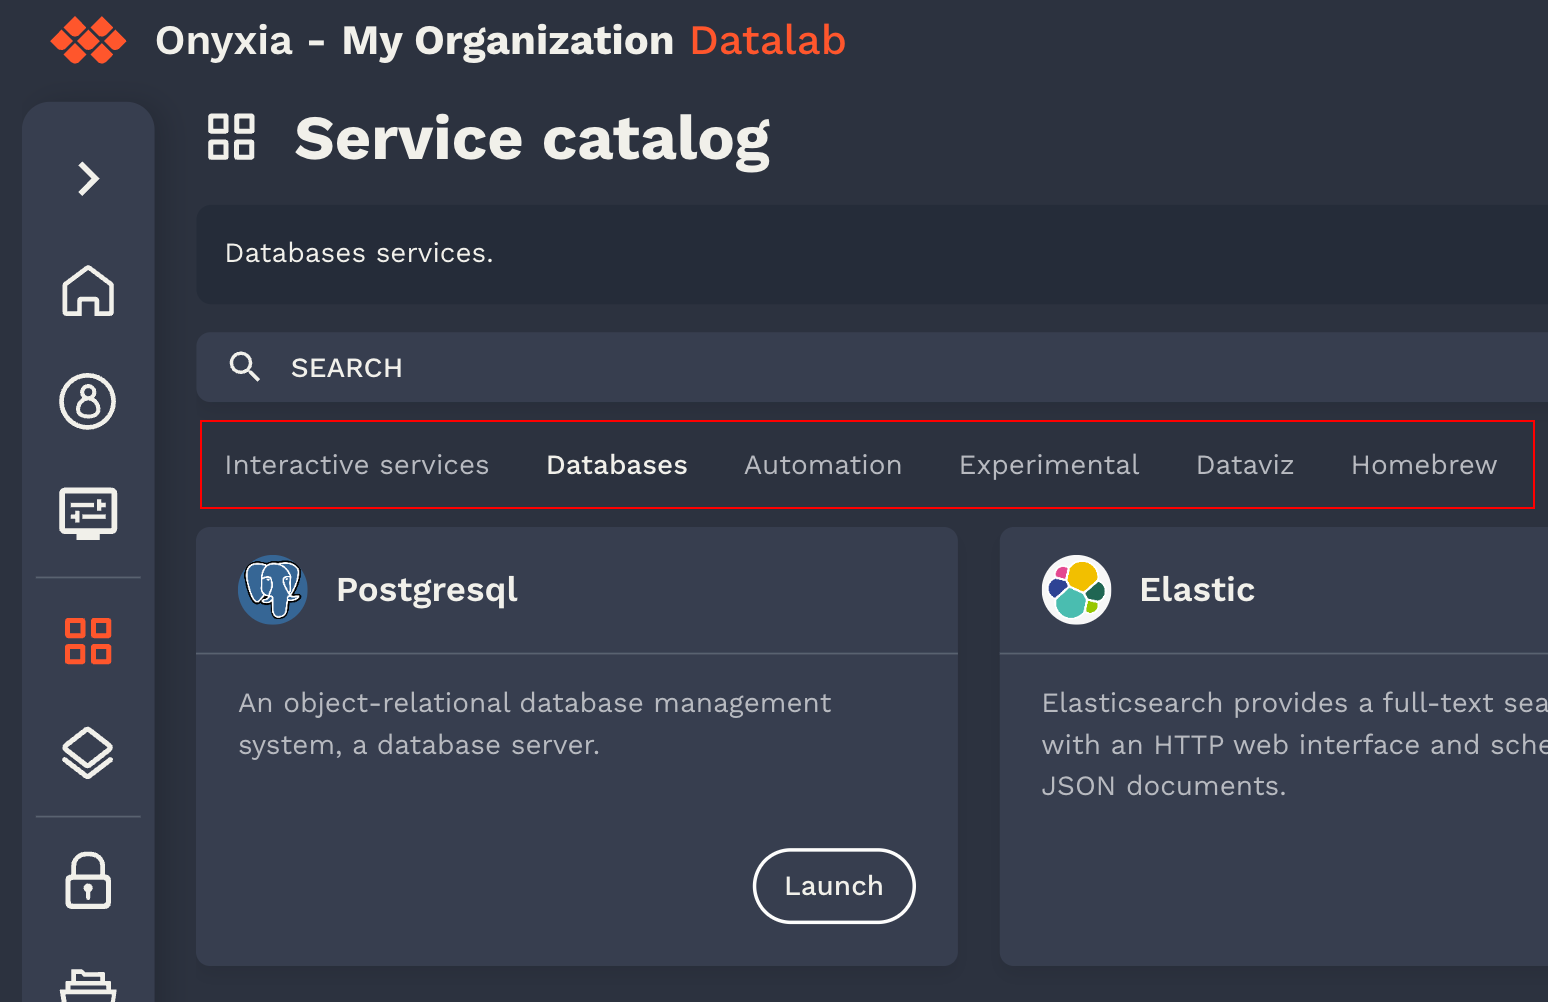Click the magnifying glass search icon
The height and width of the screenshot is (1002, 1548).
(244, 367)
